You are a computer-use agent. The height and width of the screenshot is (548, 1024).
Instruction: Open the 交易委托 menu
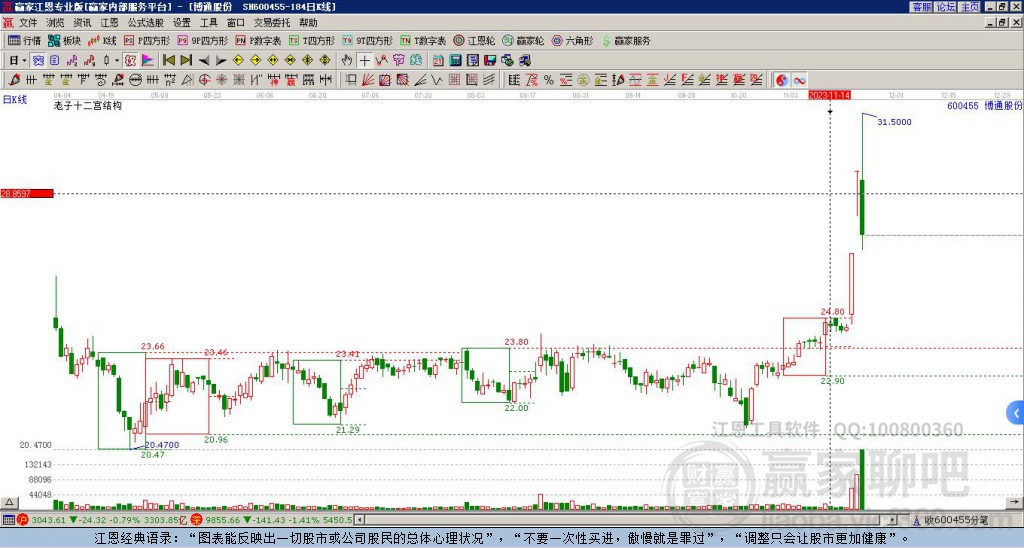coord(272,23)
